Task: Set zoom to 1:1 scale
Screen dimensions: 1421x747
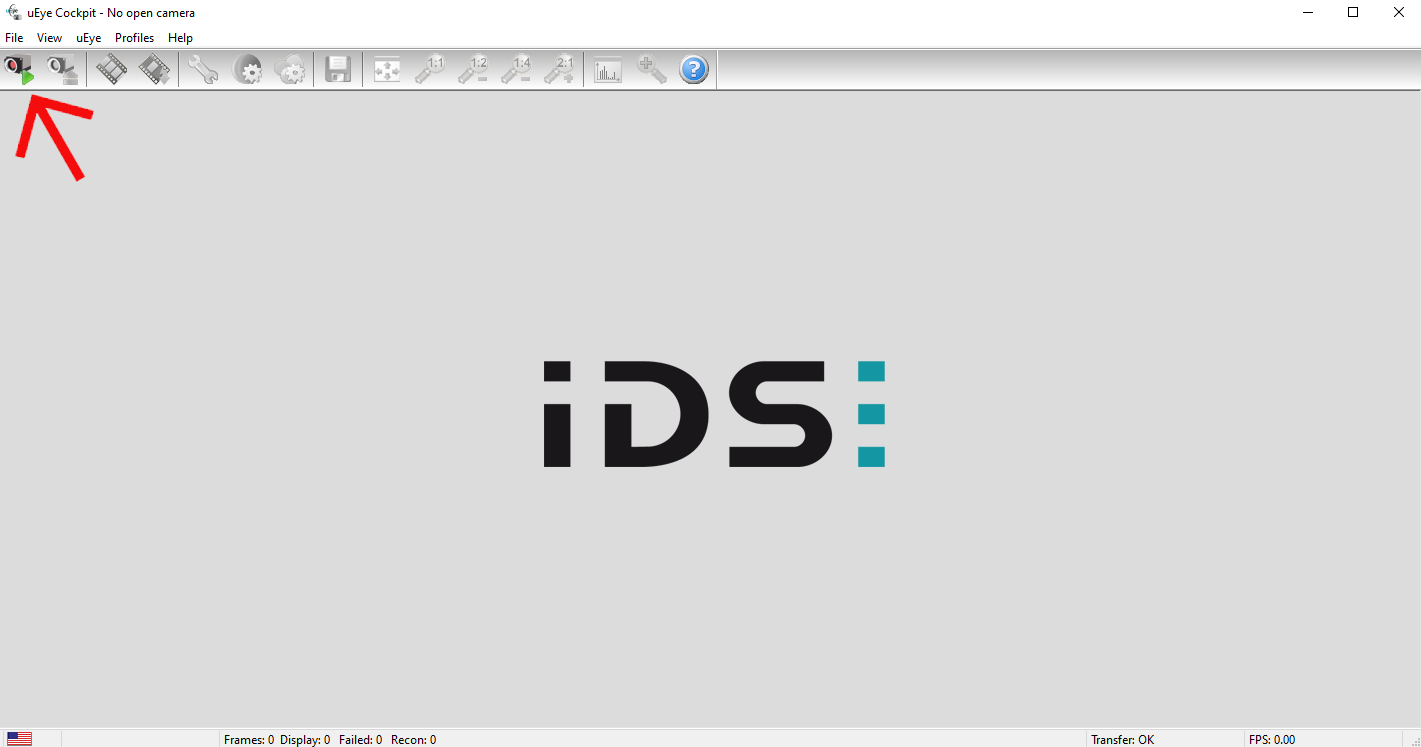Action: pyautogui.click(x=430, y=69)
